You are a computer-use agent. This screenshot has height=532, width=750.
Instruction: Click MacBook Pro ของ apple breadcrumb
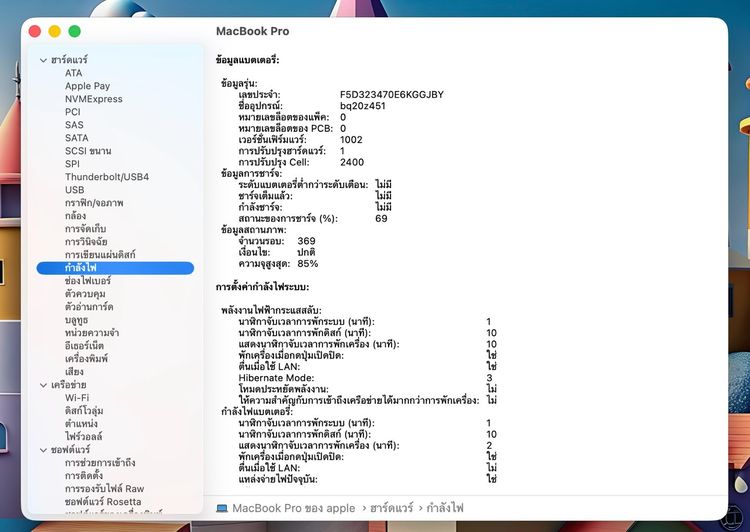coord(294,508)
